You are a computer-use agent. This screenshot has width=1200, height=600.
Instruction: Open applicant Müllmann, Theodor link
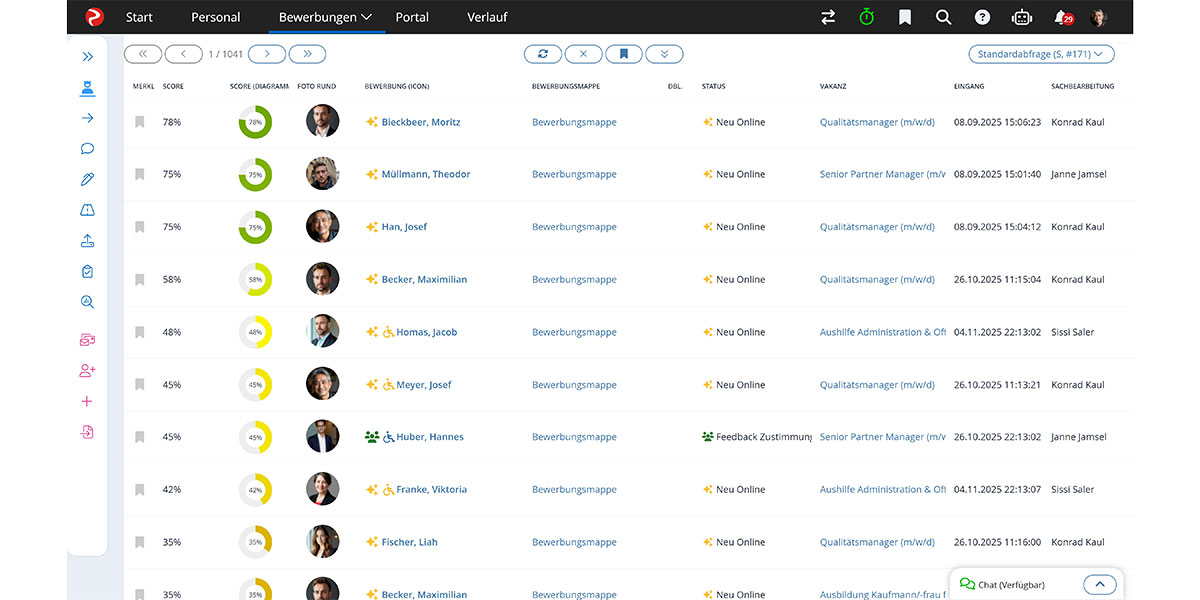425,174
